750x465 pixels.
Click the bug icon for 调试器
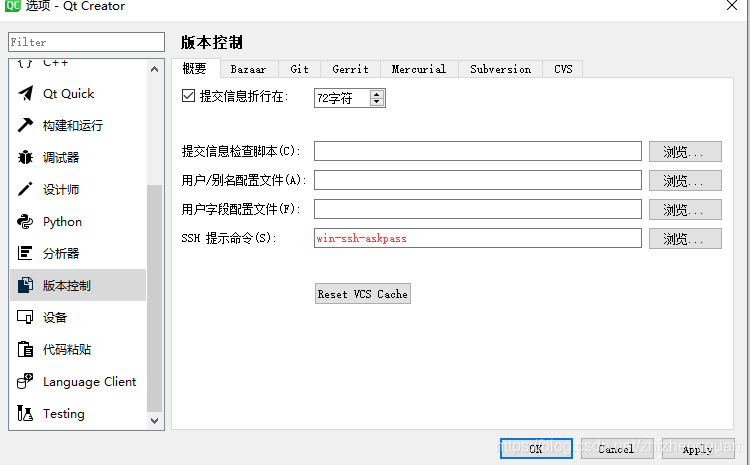[x=25, y=157]
